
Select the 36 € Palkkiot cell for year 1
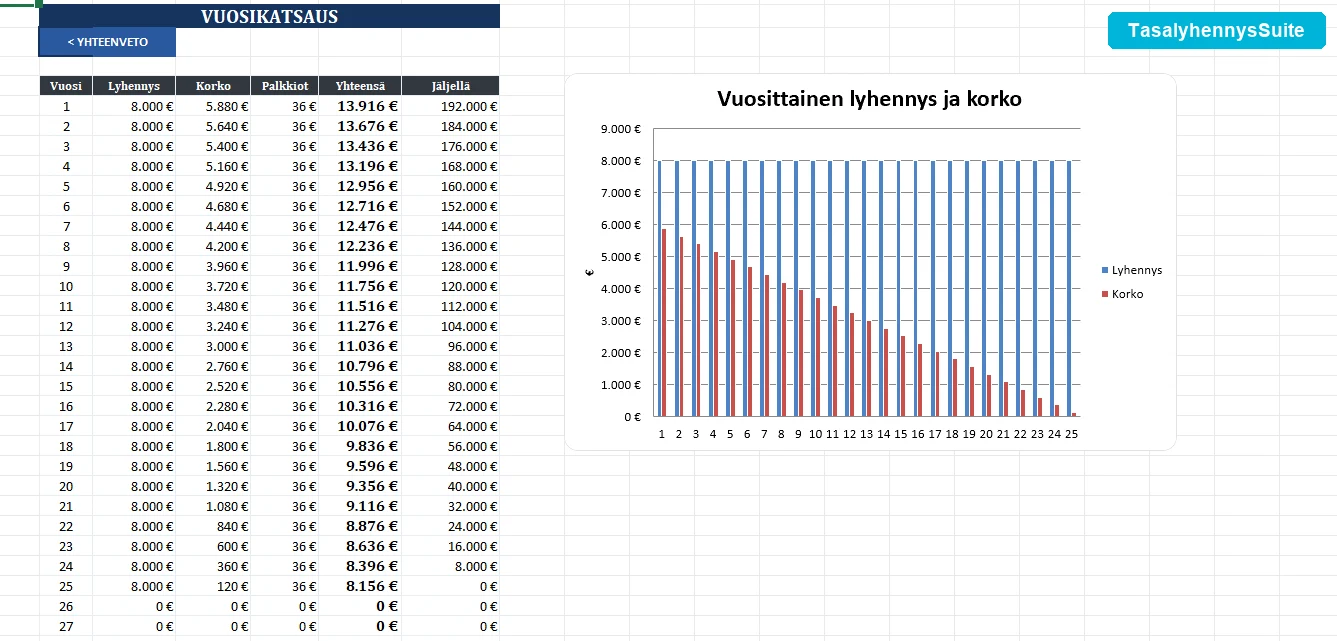coord(285,106)
